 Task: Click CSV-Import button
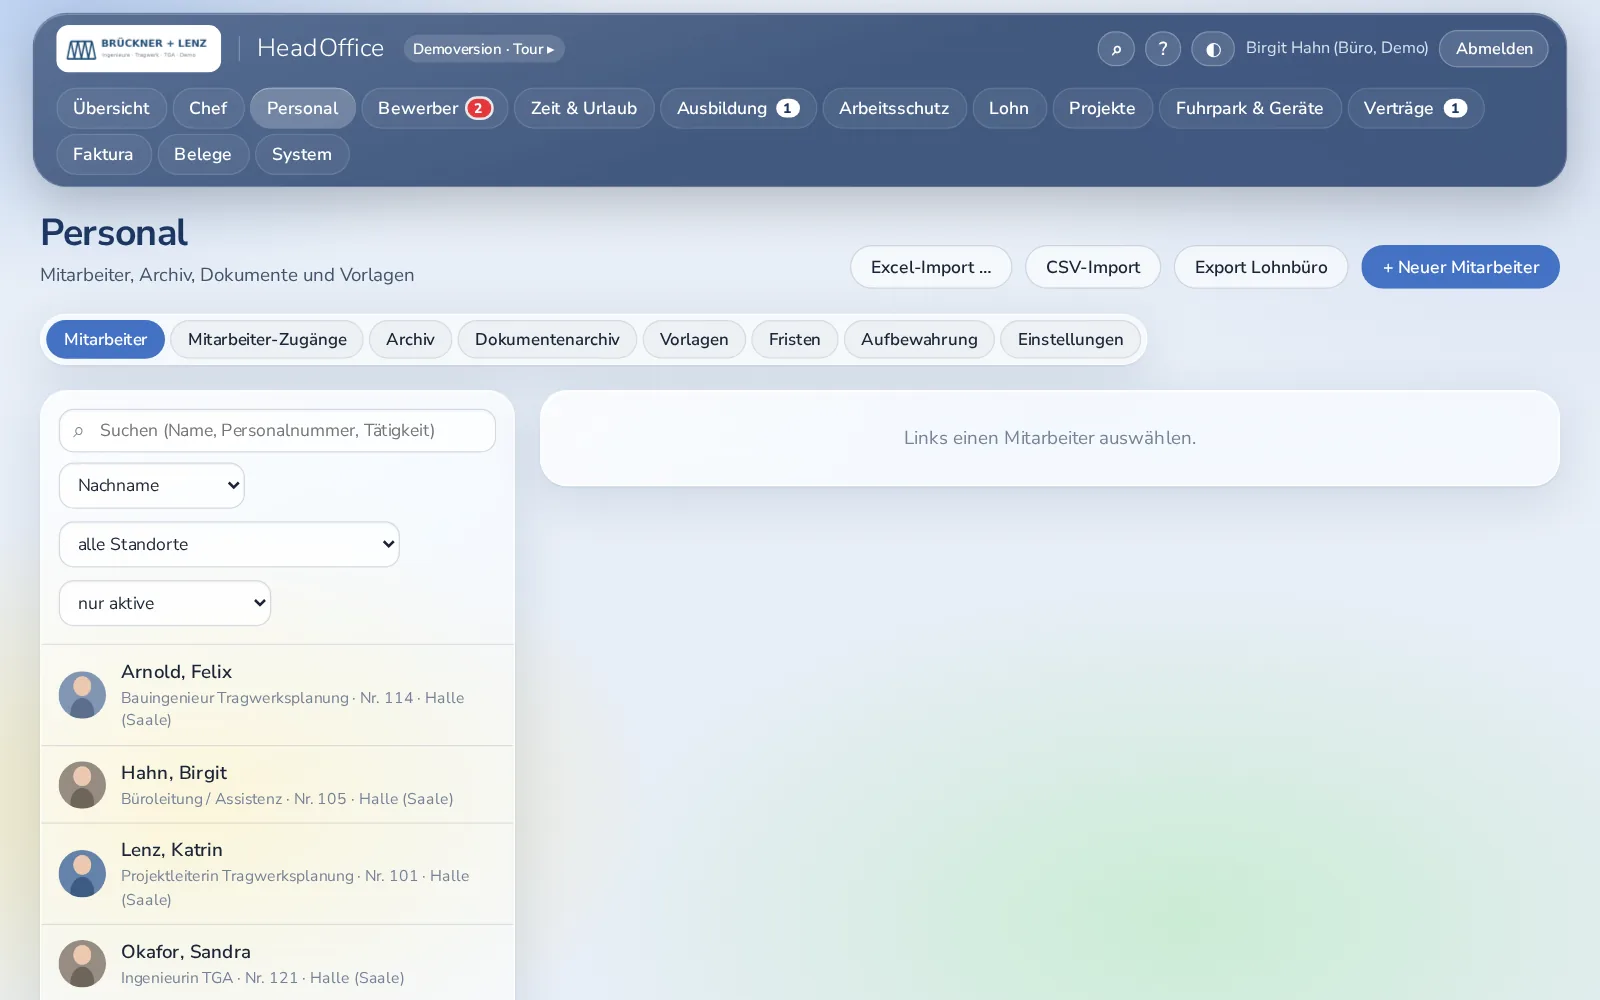[1093, 267]
